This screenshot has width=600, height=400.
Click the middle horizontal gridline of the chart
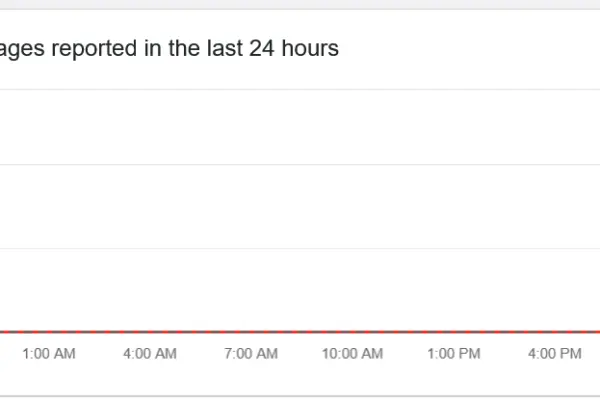(300, 164)
